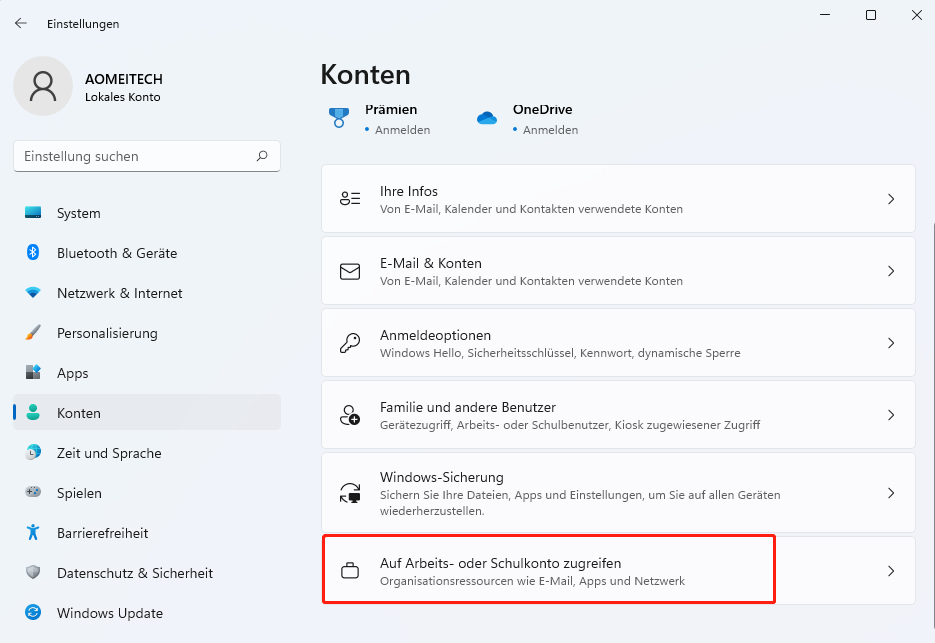Open the System settings category
This screenshot has width=935, height=643.
pos(78,213)
